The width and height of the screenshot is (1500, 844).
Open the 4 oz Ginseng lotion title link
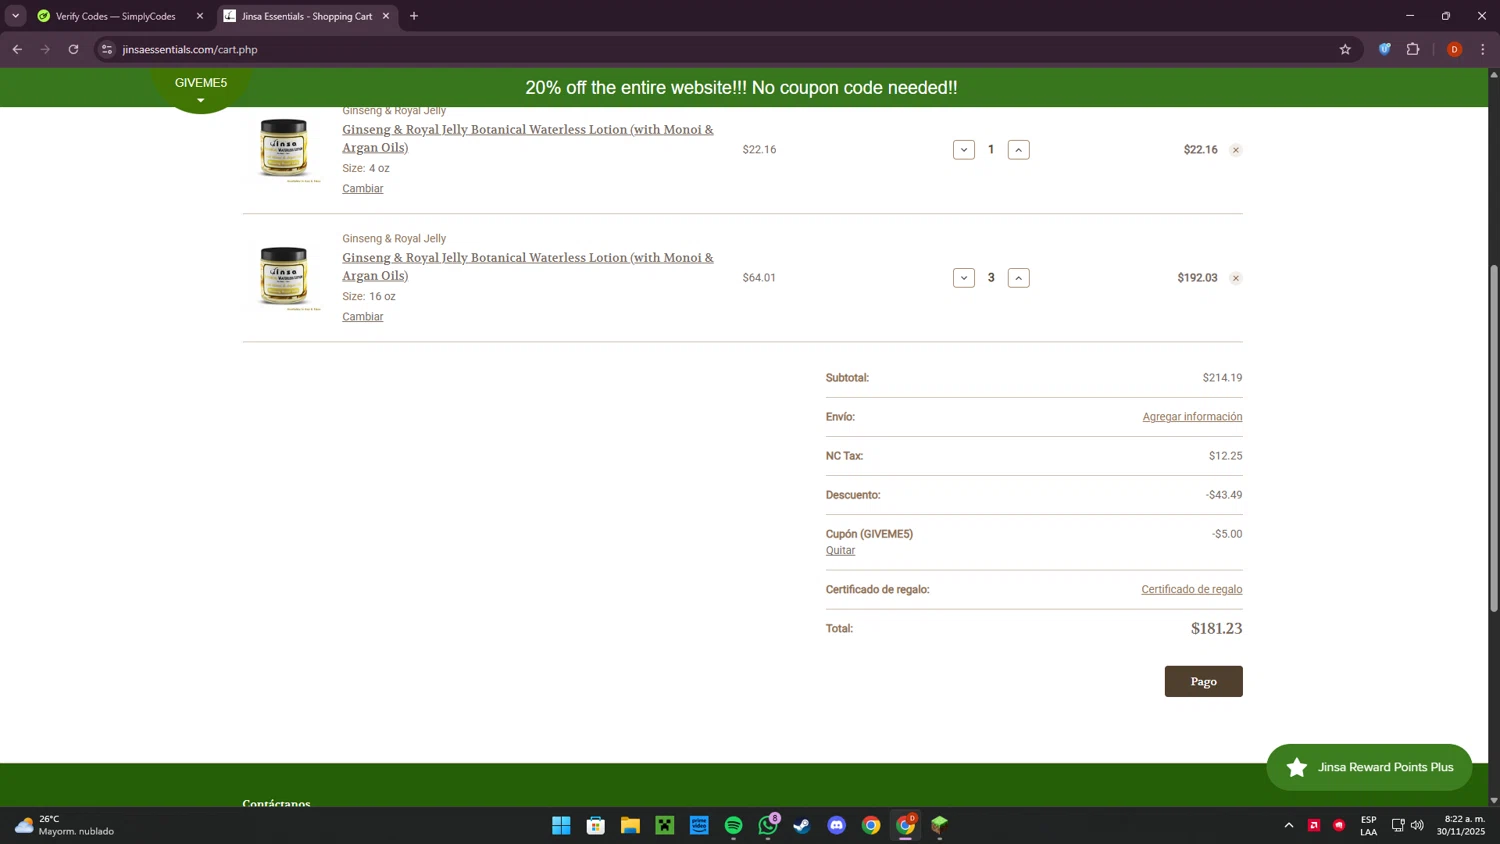pyautogui.click(x=528, y=138)
